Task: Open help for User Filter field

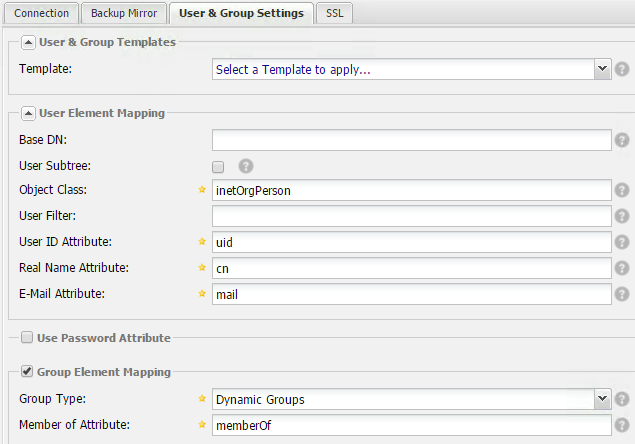Action: point(622,216)
